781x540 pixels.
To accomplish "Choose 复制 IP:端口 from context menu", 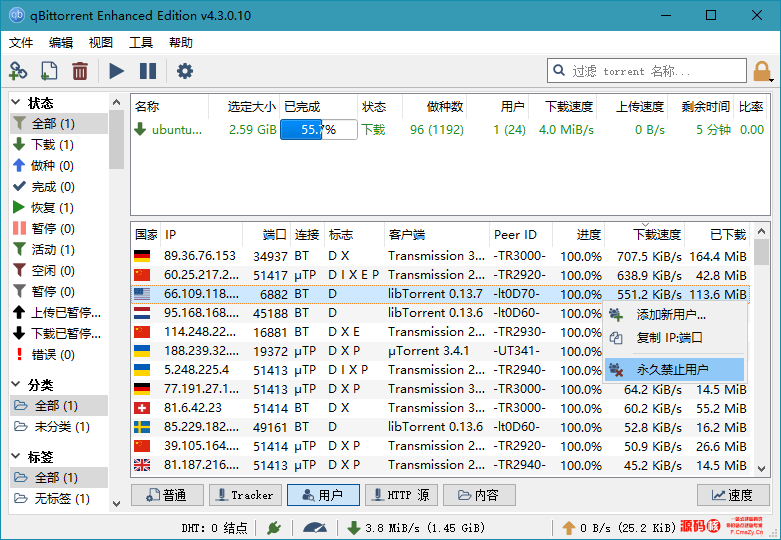I will pos(674,338).
